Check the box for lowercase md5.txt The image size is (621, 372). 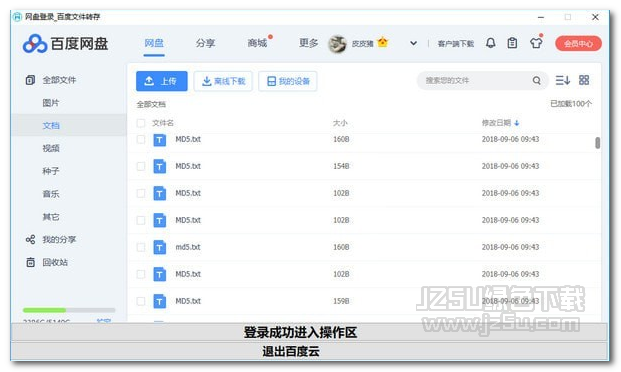141,247
